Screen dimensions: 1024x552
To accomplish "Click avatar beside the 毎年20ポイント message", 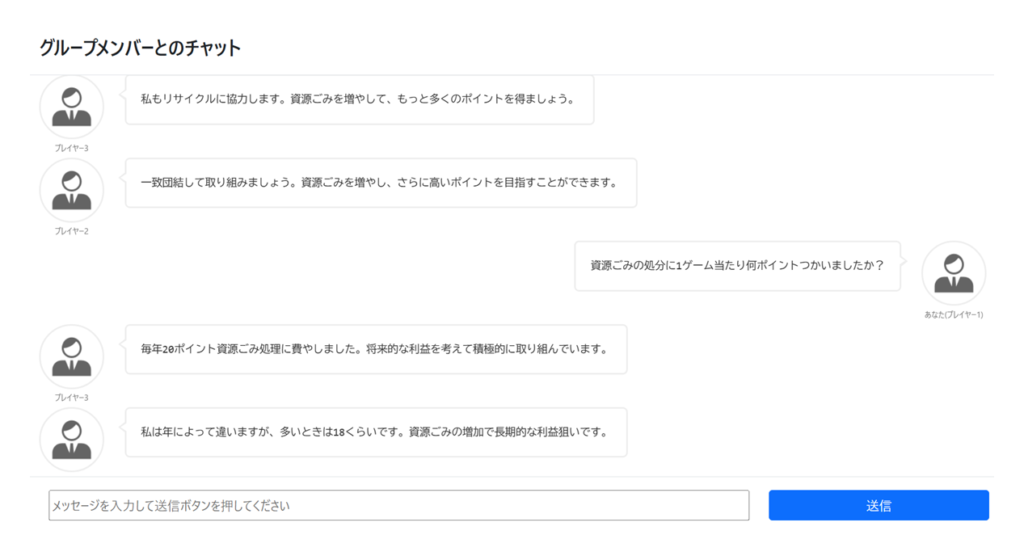I will click(x=71, y=356).
